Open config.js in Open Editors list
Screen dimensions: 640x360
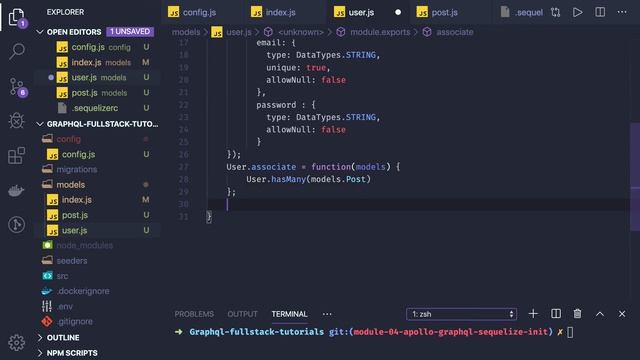click(98, 47)
